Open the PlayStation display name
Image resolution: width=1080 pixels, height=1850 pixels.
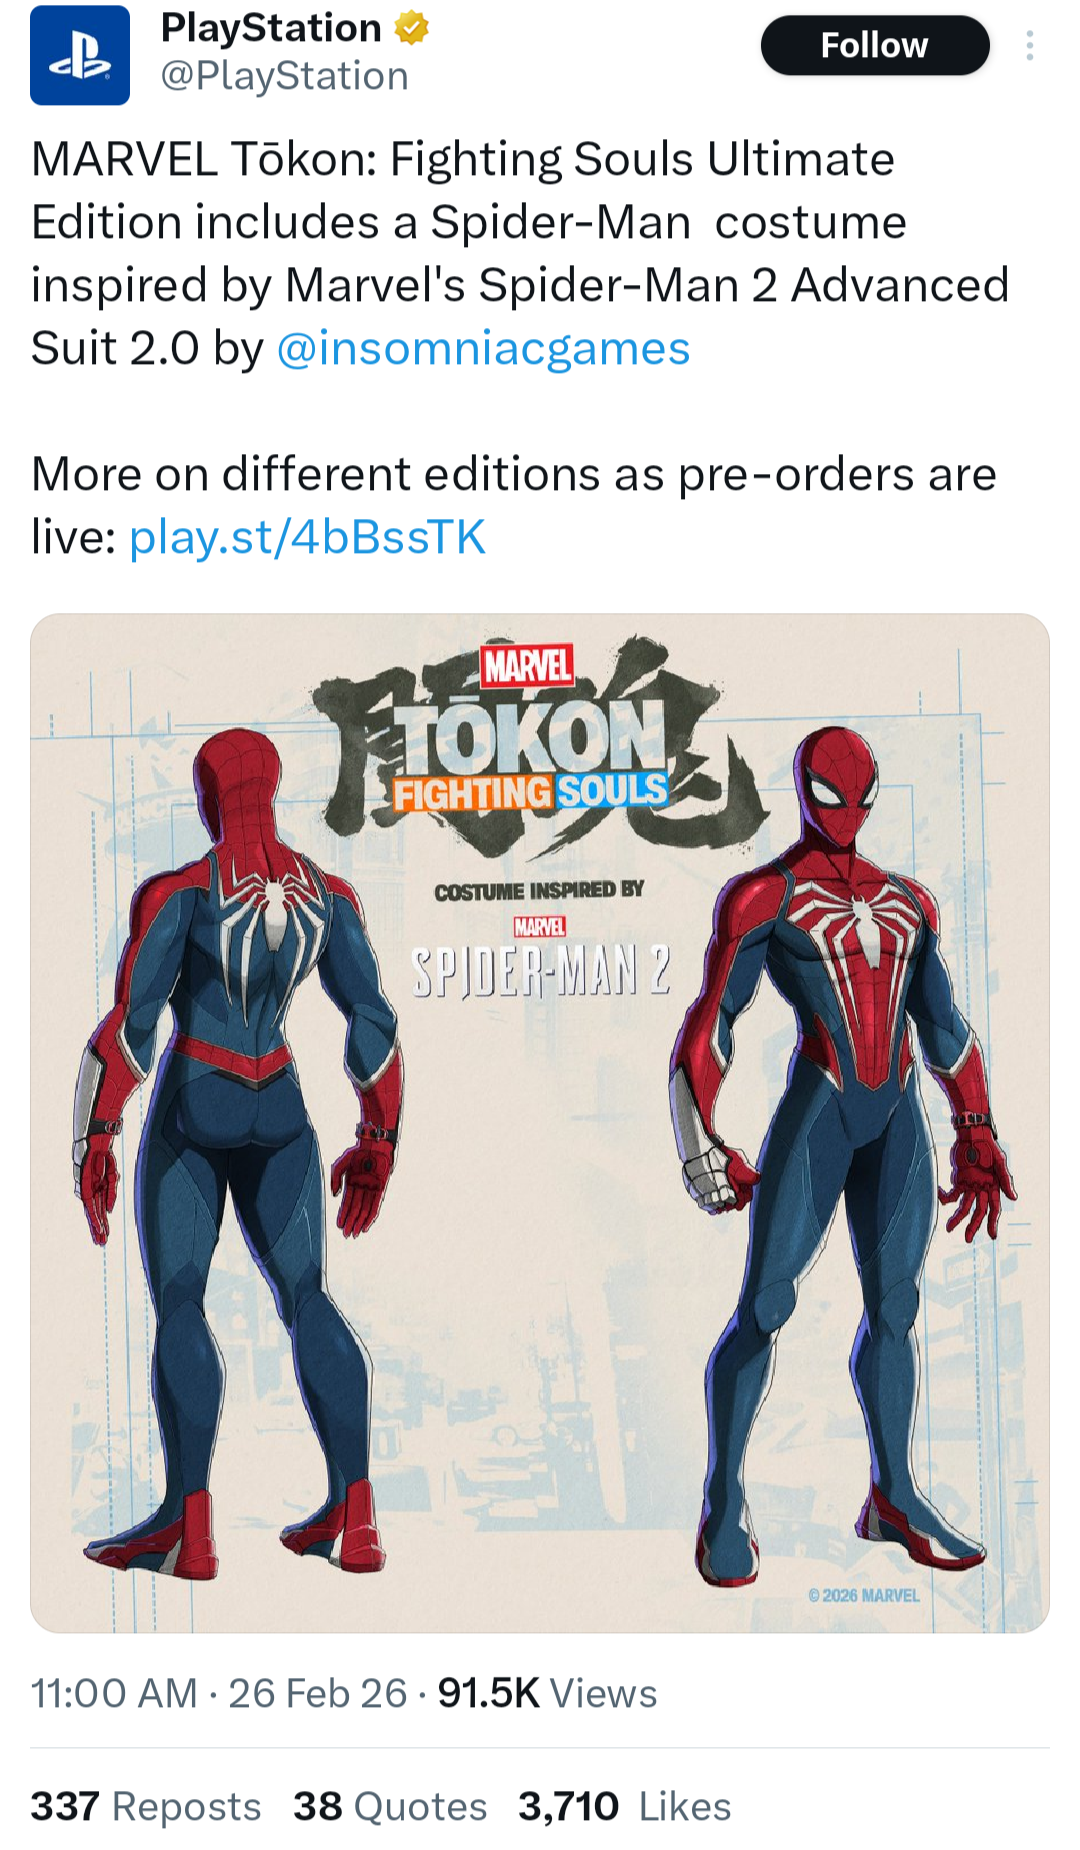point(271,28)
